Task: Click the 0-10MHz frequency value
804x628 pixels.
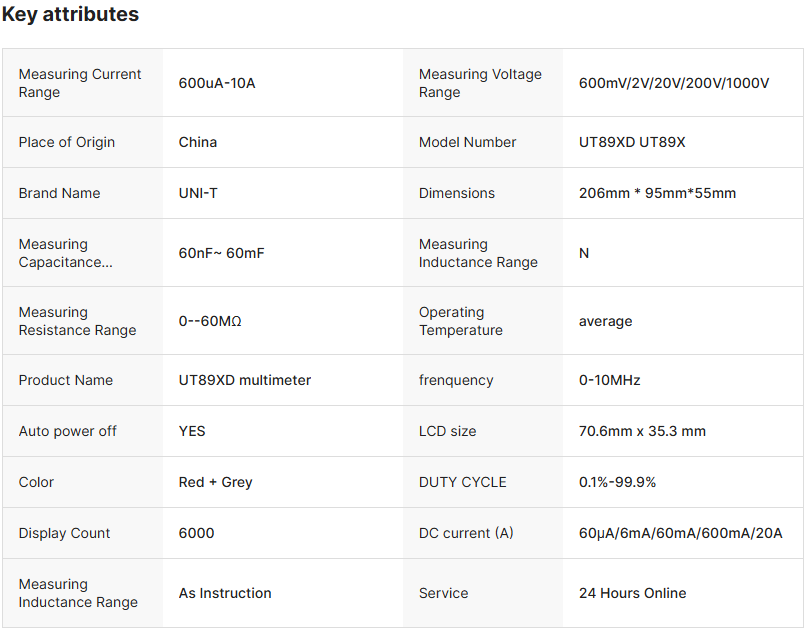Action: point(609,380)
